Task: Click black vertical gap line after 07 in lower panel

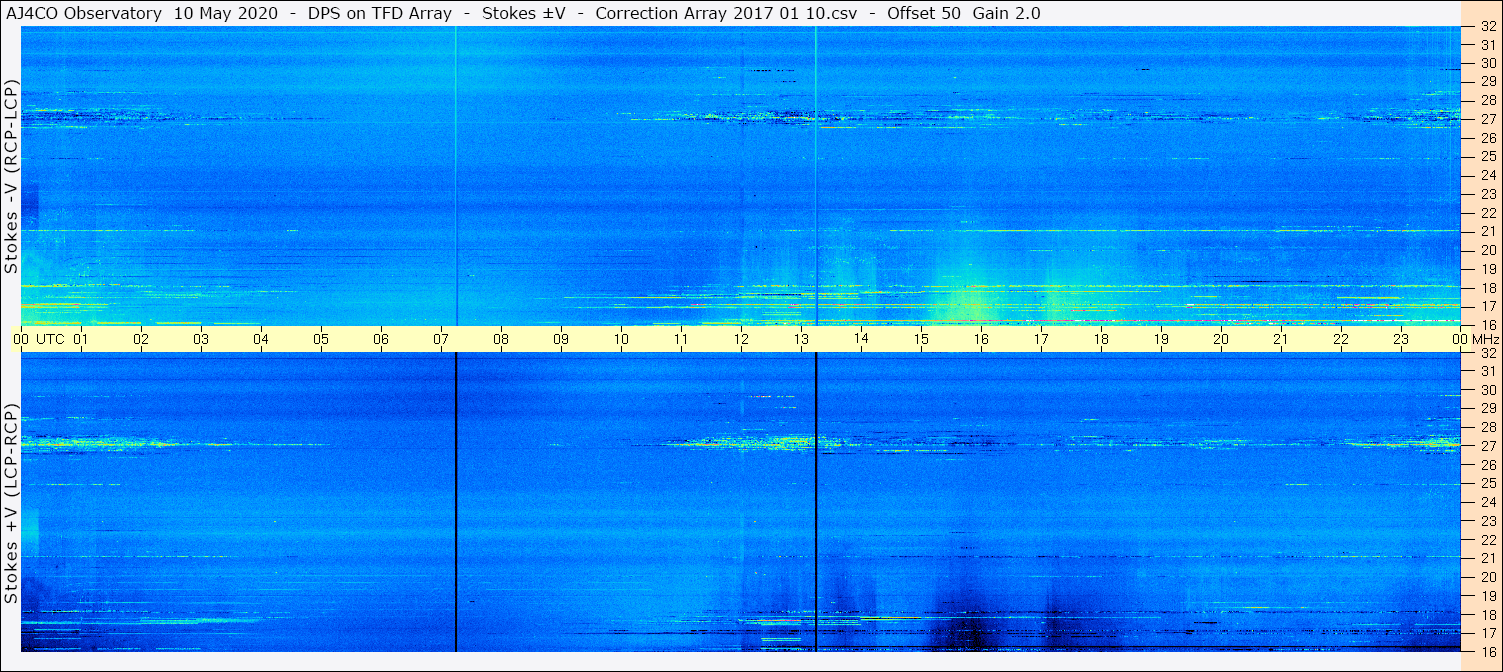Action: (456, 502)
